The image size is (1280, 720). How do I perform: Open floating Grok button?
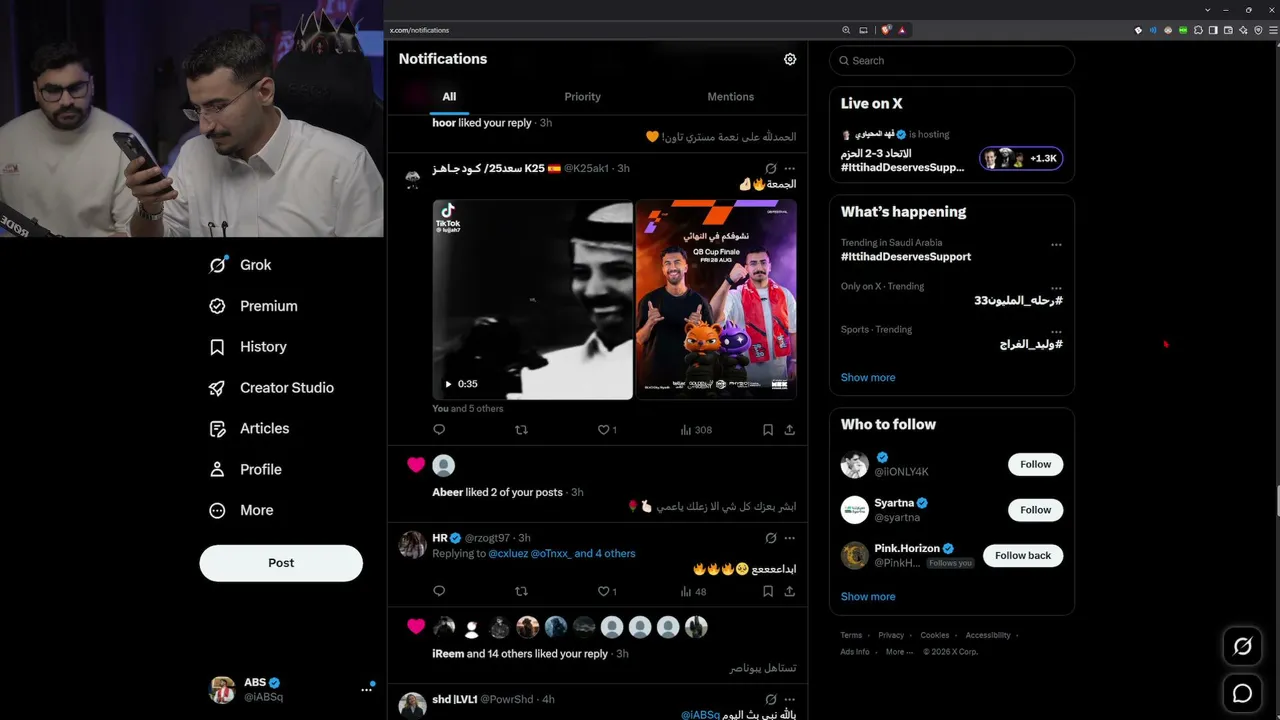[x=1243, y=647]
